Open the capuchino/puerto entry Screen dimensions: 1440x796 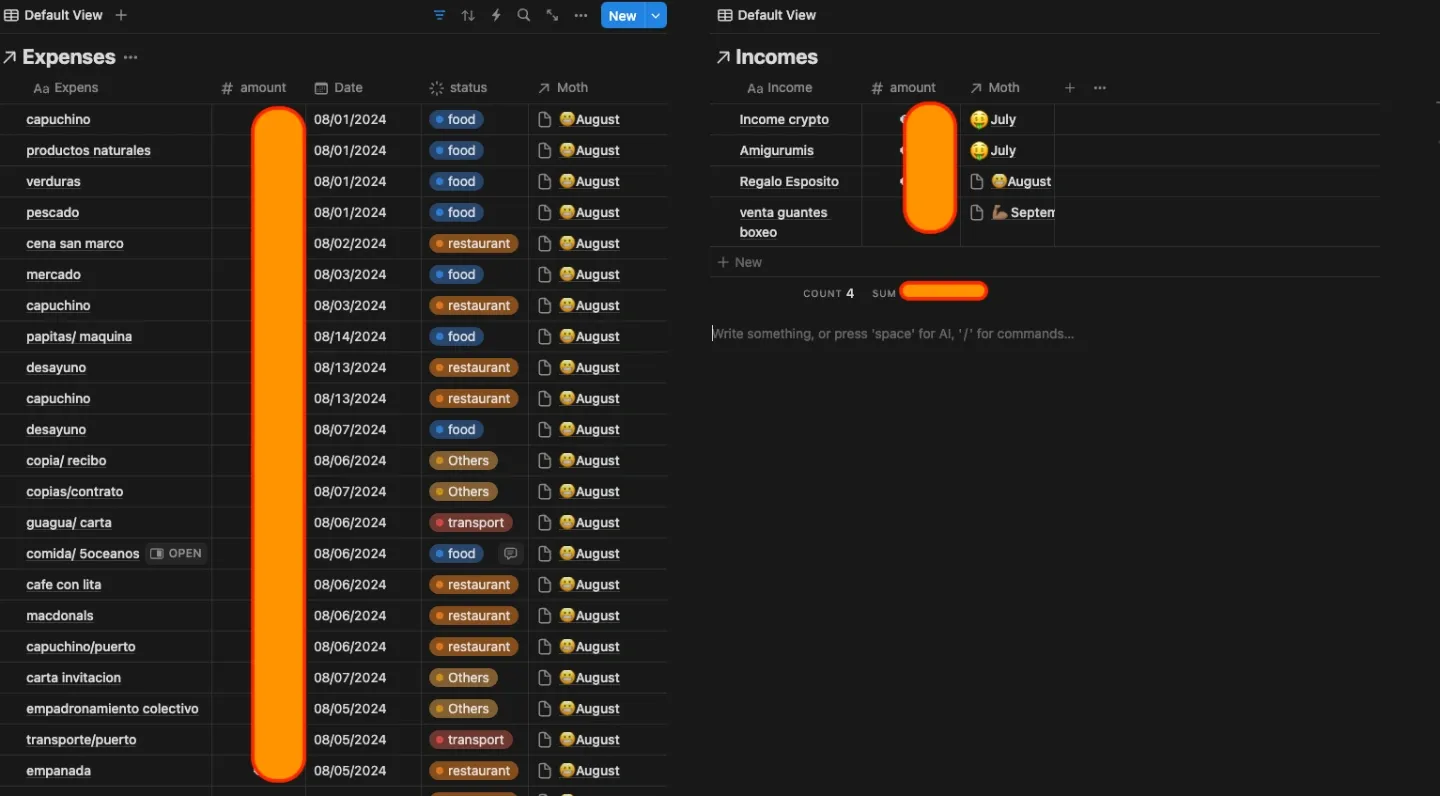[x=81, y=647]
